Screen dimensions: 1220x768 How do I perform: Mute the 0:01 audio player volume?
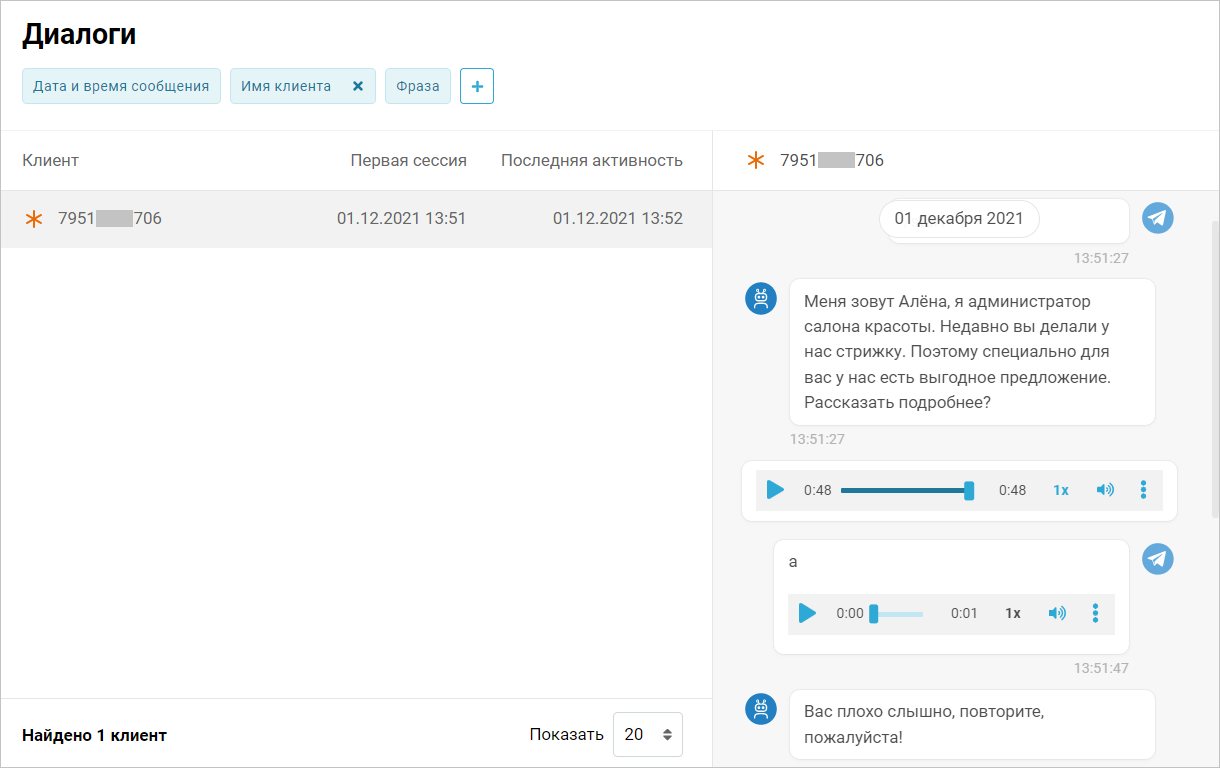1057,613
